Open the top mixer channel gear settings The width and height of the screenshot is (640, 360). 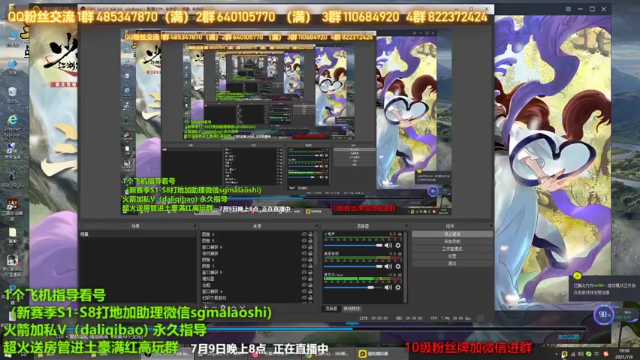(398, 245)
